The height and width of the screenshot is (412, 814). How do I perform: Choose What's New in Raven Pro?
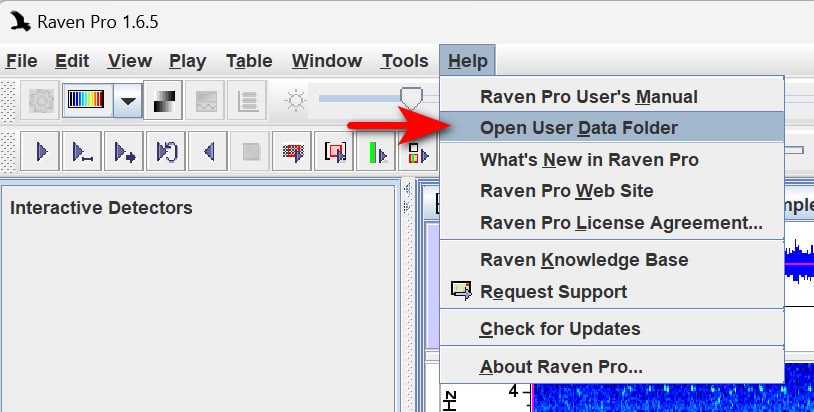point(612,159)
